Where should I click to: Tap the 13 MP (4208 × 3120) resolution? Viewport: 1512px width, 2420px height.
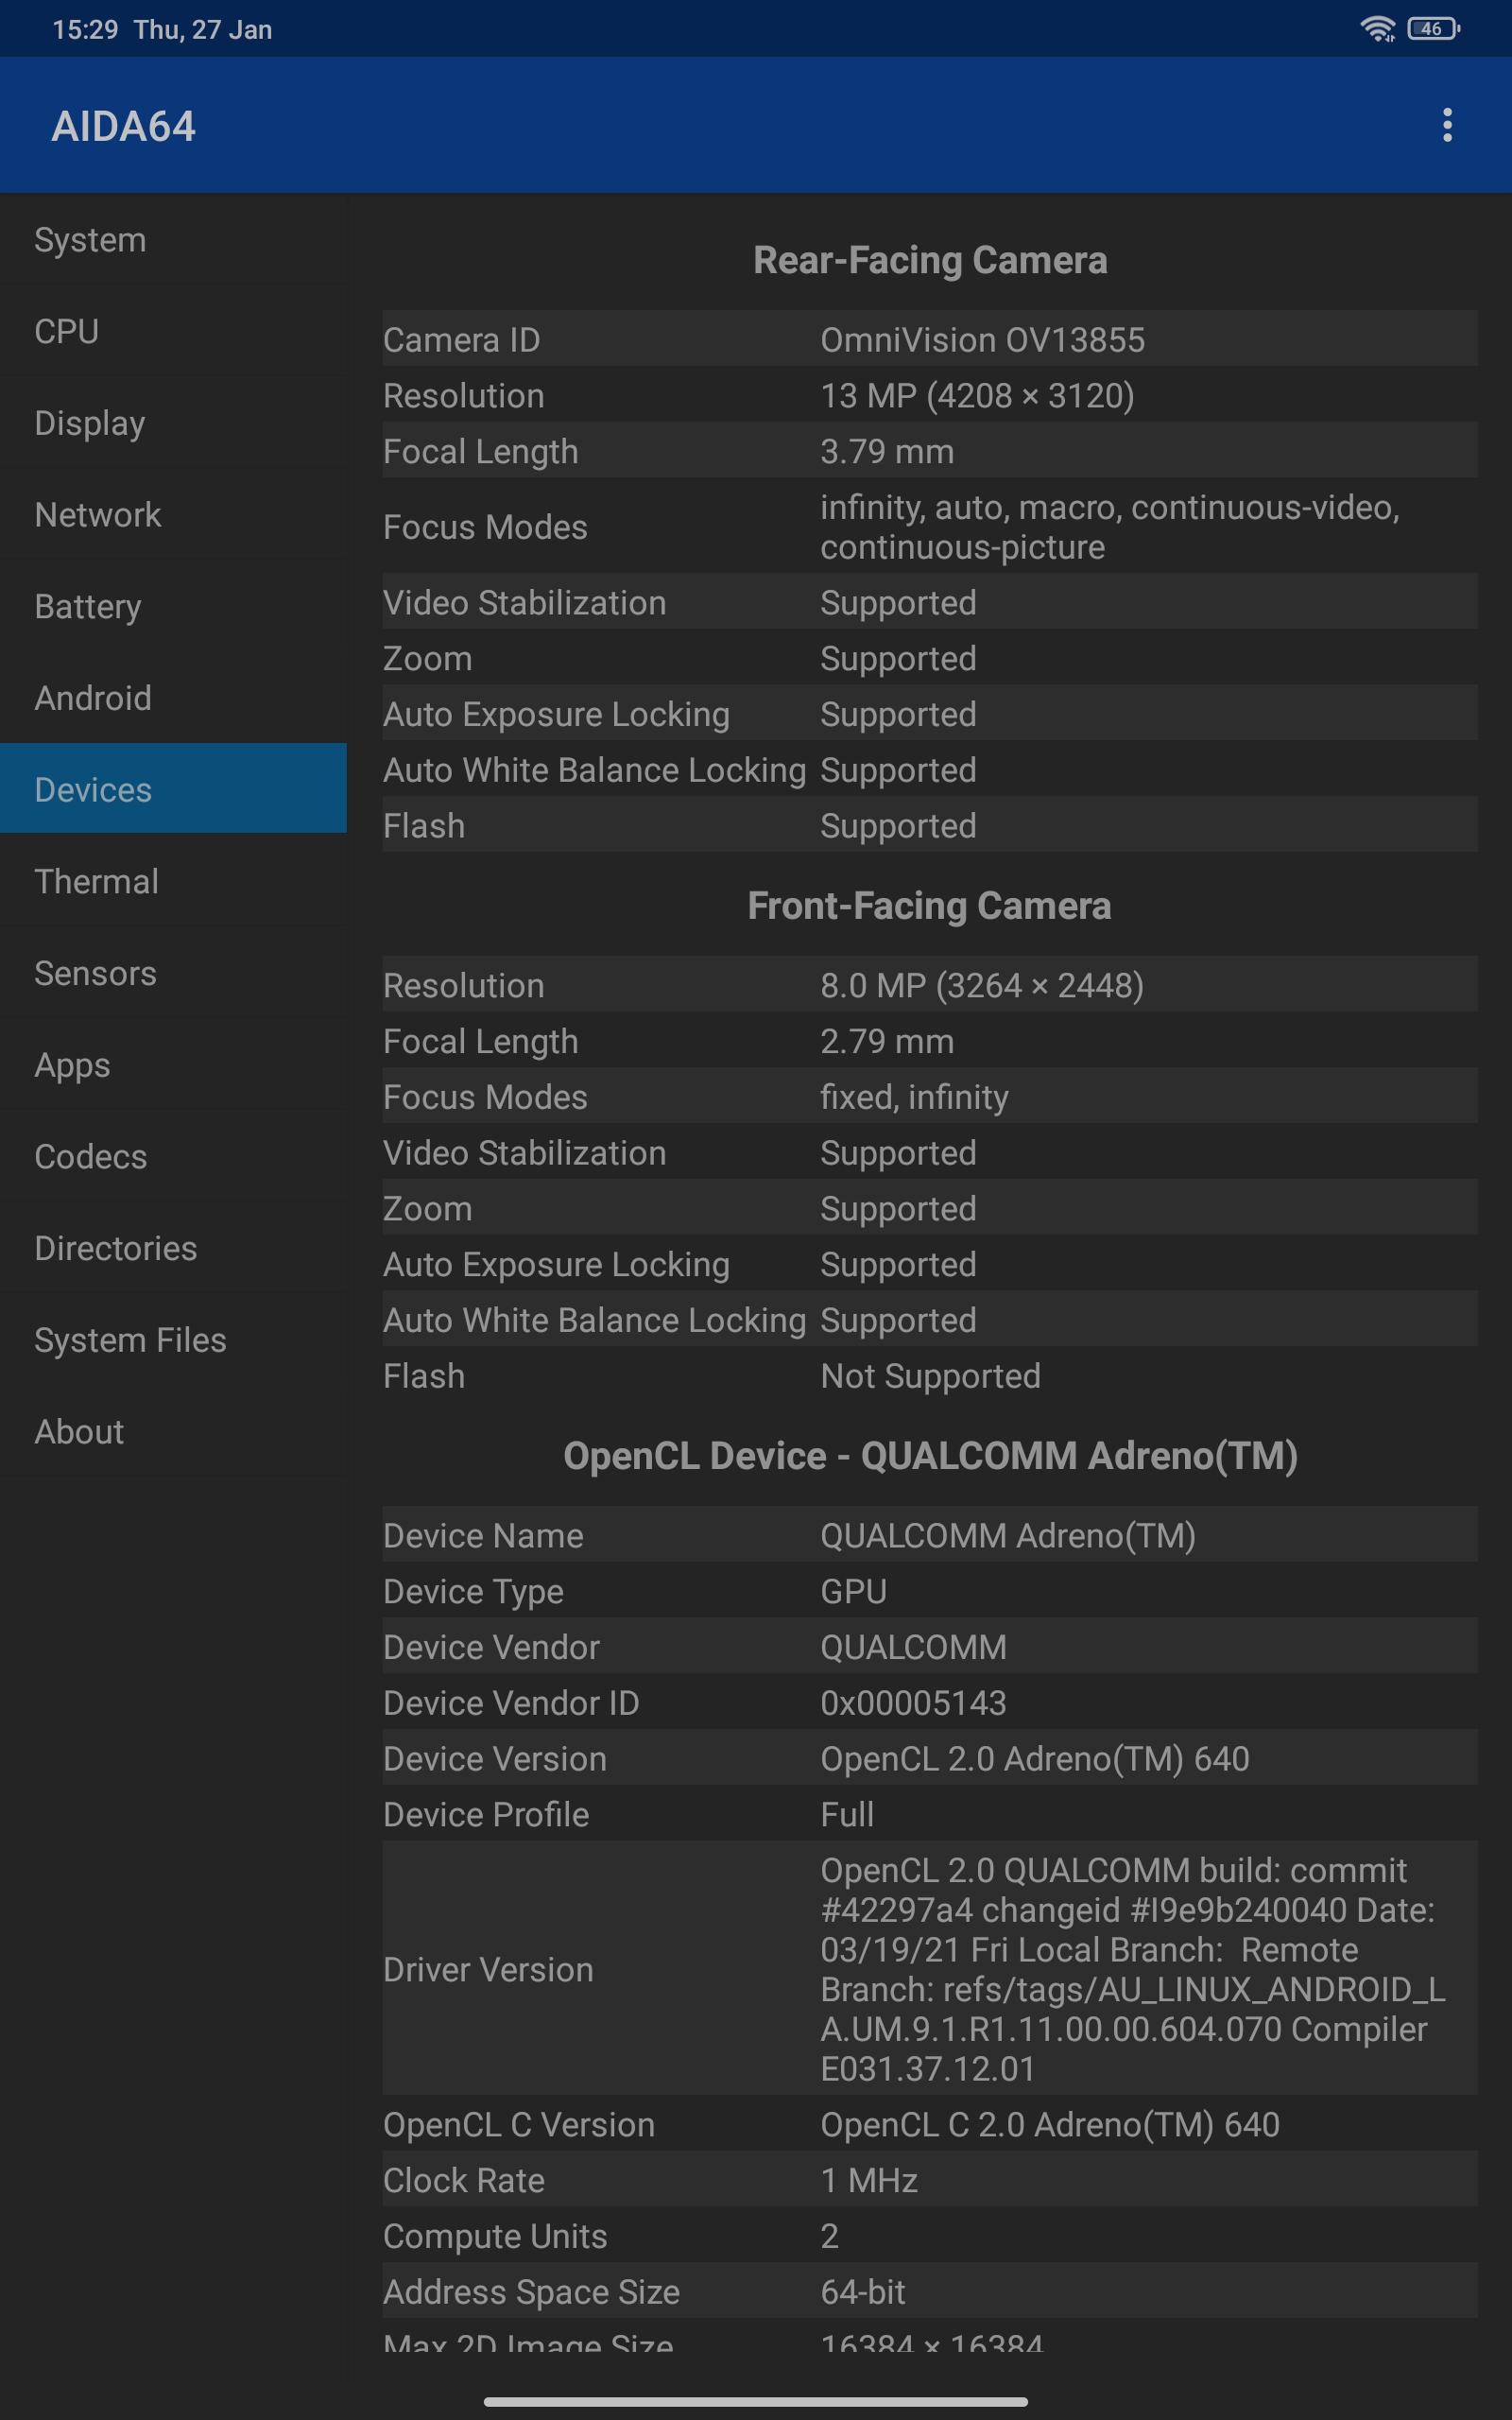click(x=978, y=396)
